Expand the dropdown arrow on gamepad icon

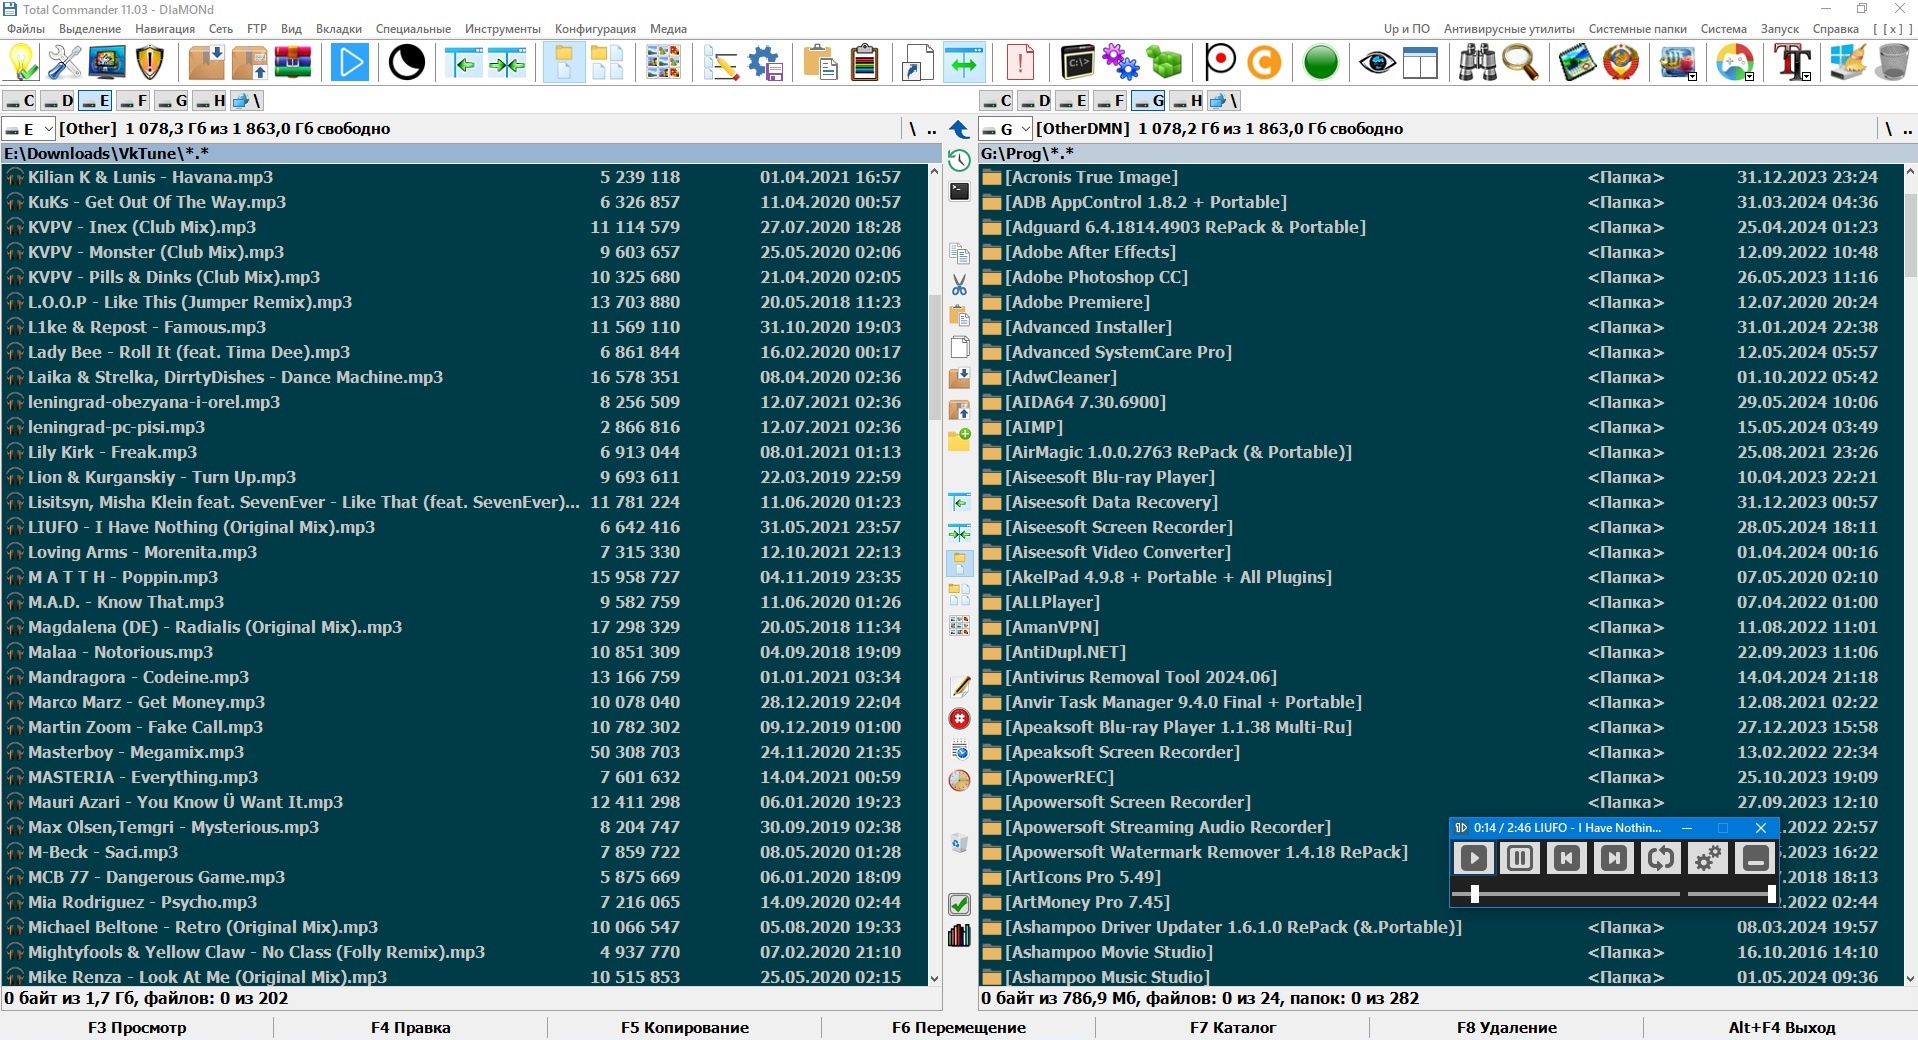(x=1749, y=76)
